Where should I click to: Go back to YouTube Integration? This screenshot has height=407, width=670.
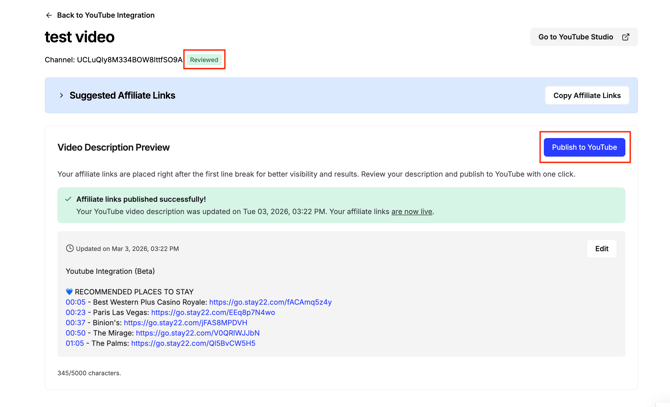105,16
